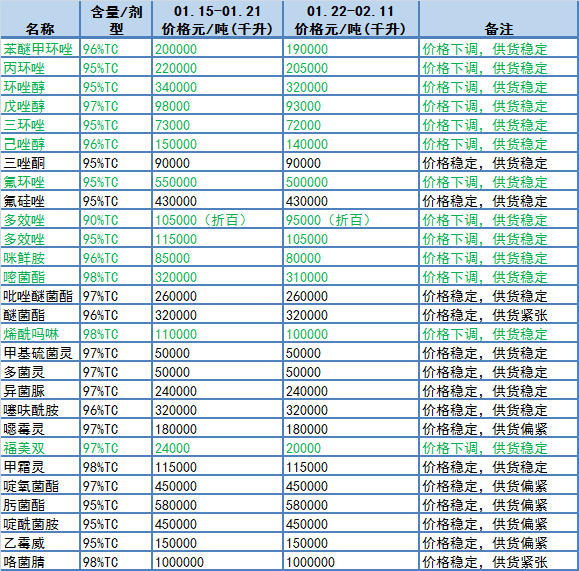
Task: Select the 吡唑醚菌酯 name cell
Action: (40, 296)
